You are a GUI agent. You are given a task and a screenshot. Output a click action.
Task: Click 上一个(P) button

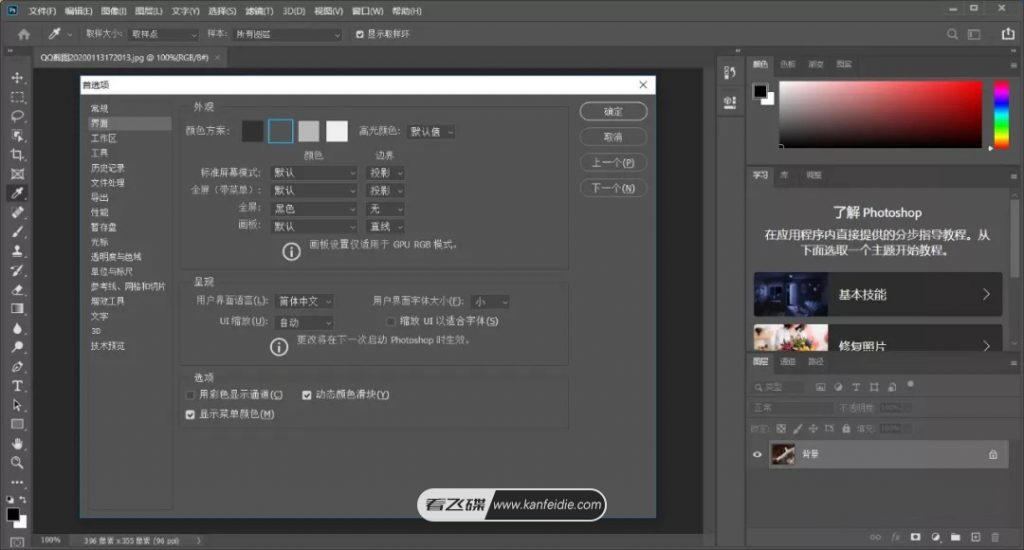[x=613, y=163]
